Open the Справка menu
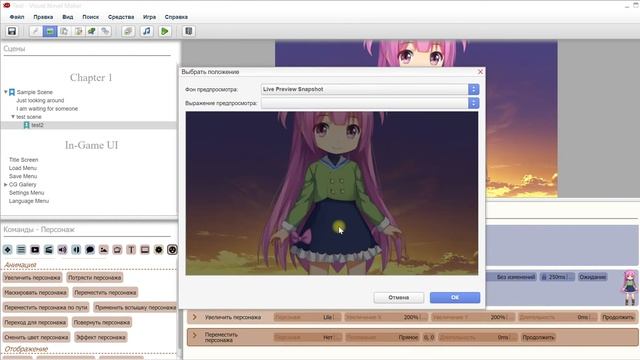The image size is (640, 360). pyautogui.click(x=176, y=17)
